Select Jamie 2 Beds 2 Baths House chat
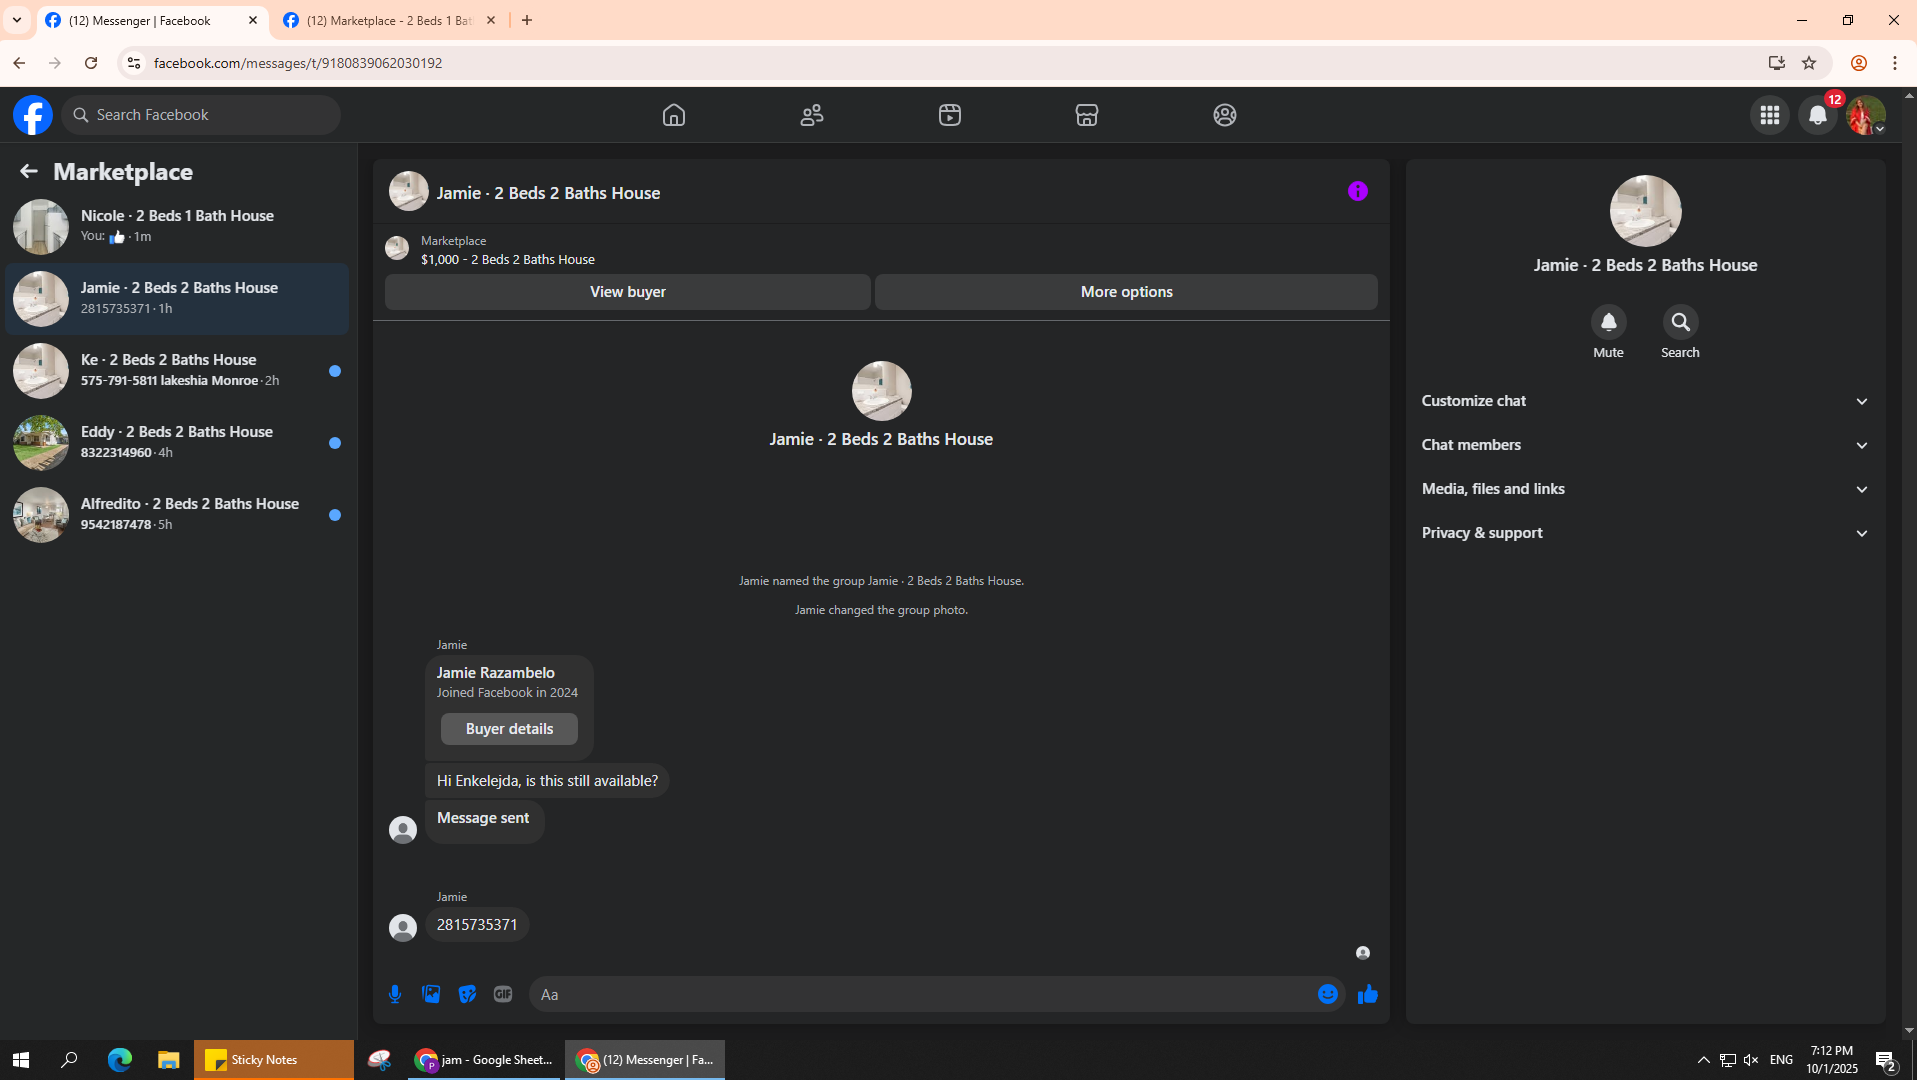Screen dimensions: 1917x1080 click(x=177, y=298)
